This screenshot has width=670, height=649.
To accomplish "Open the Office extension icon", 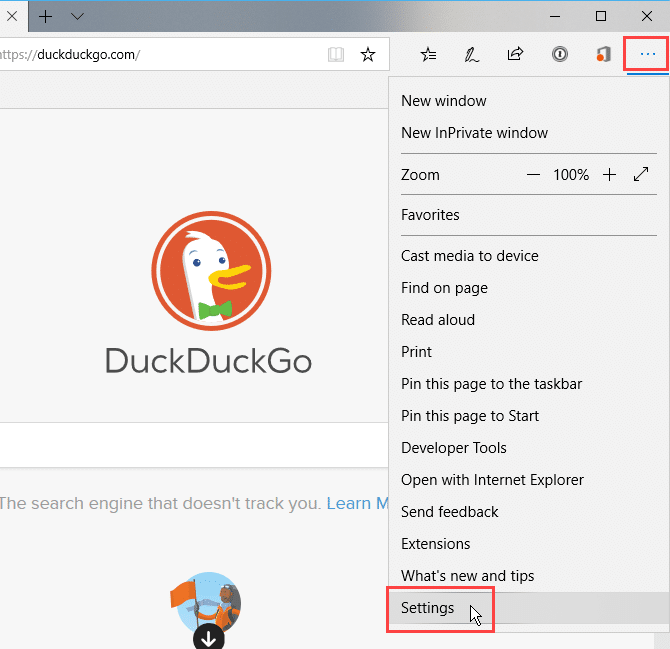I will [604, 54].
